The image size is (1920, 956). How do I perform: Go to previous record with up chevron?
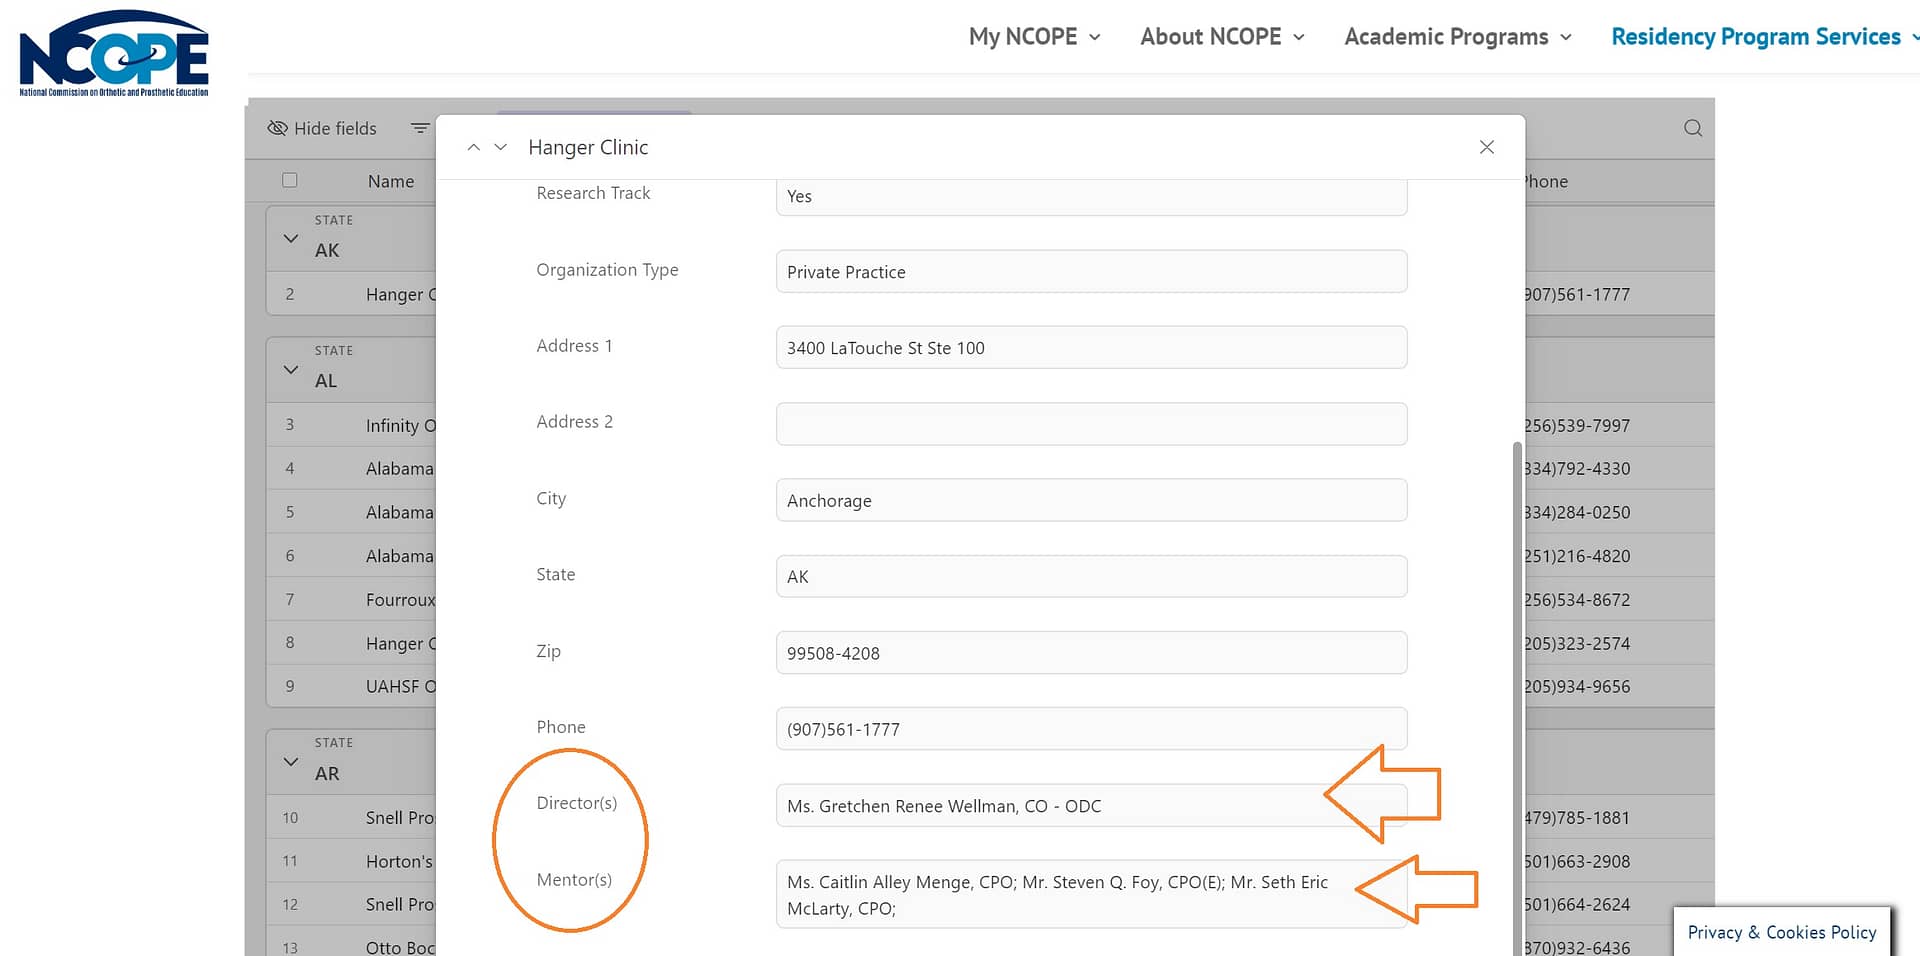474,147
